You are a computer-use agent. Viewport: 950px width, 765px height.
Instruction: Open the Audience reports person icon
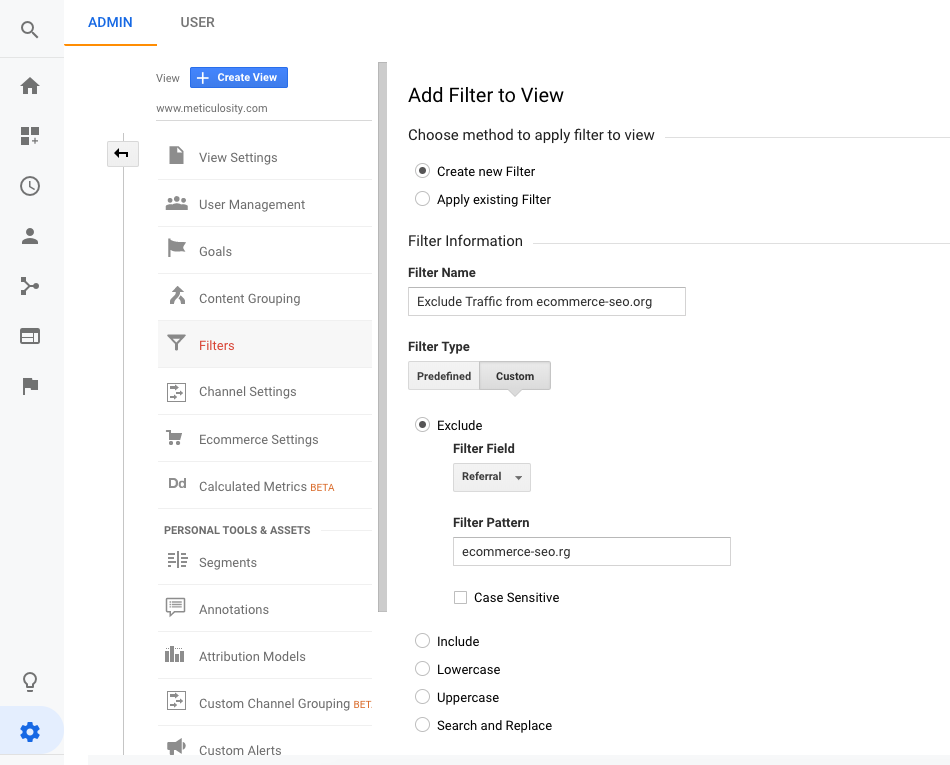pyautogui.click(x=29, y=236)
